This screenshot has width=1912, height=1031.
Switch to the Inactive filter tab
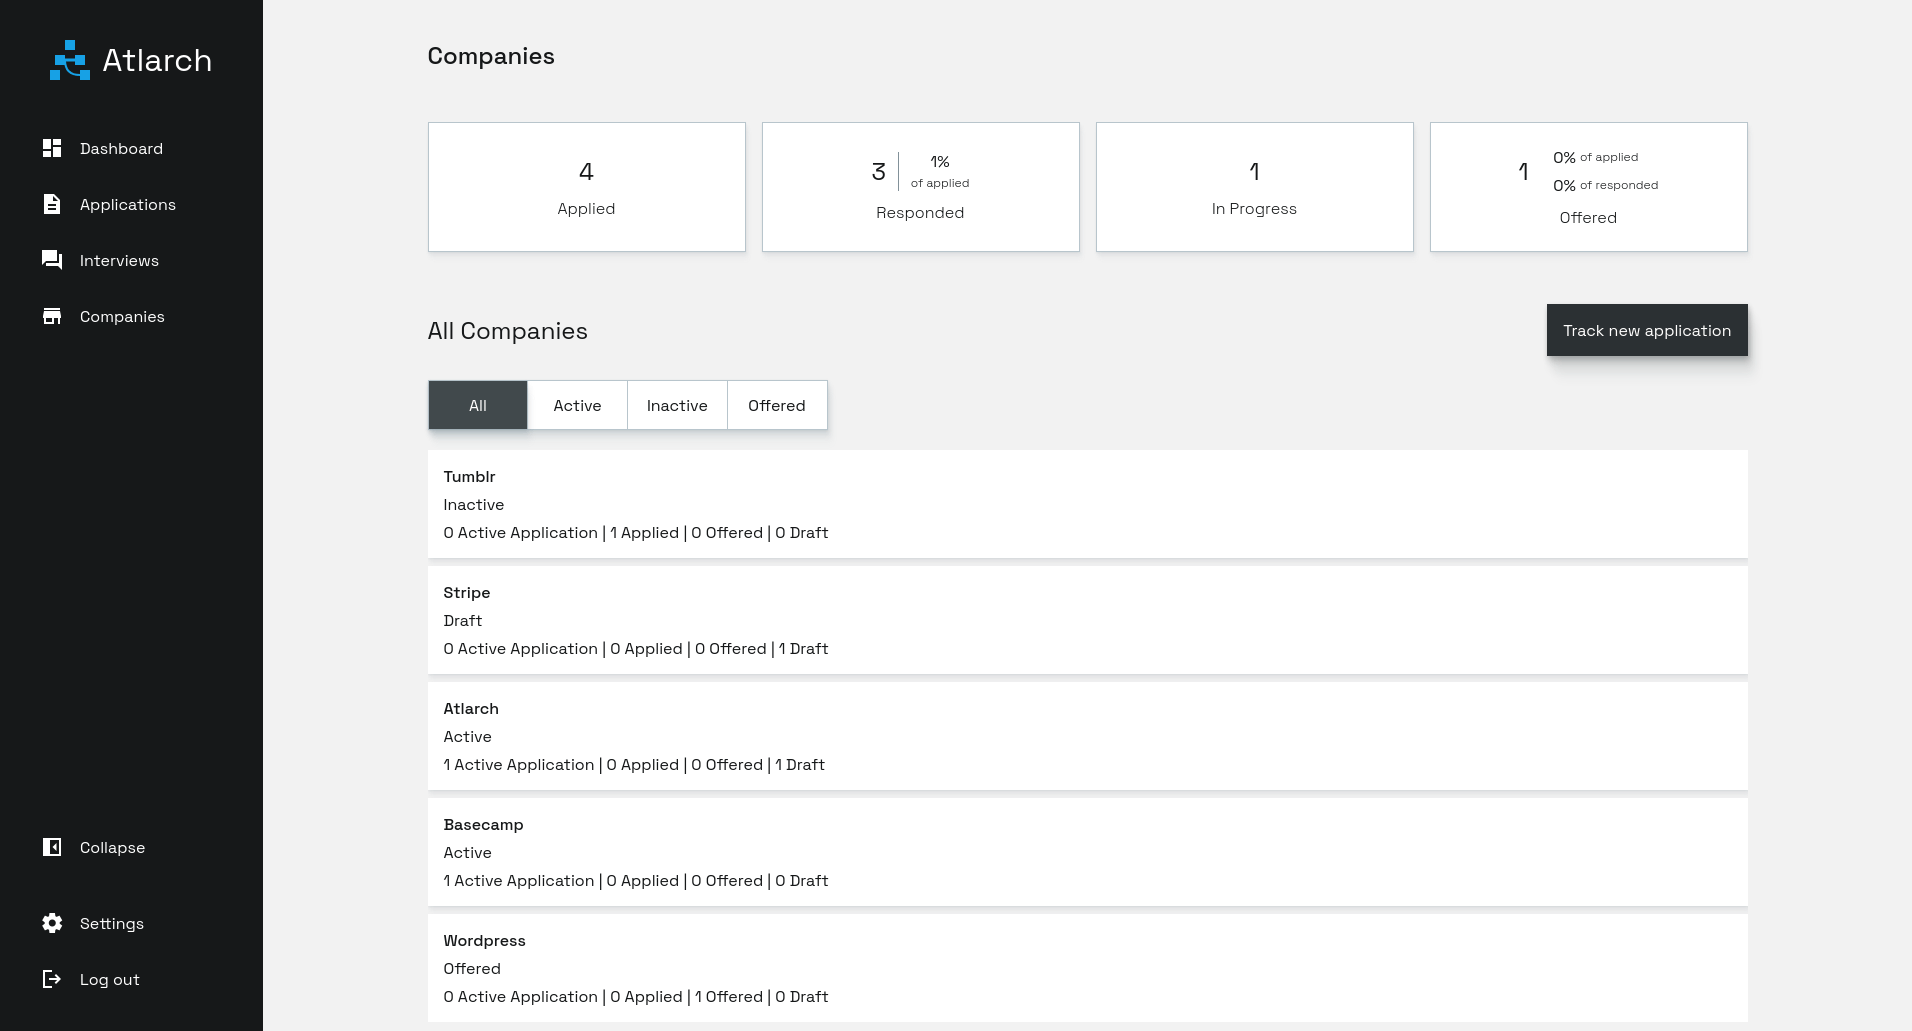tap(677, 405)
